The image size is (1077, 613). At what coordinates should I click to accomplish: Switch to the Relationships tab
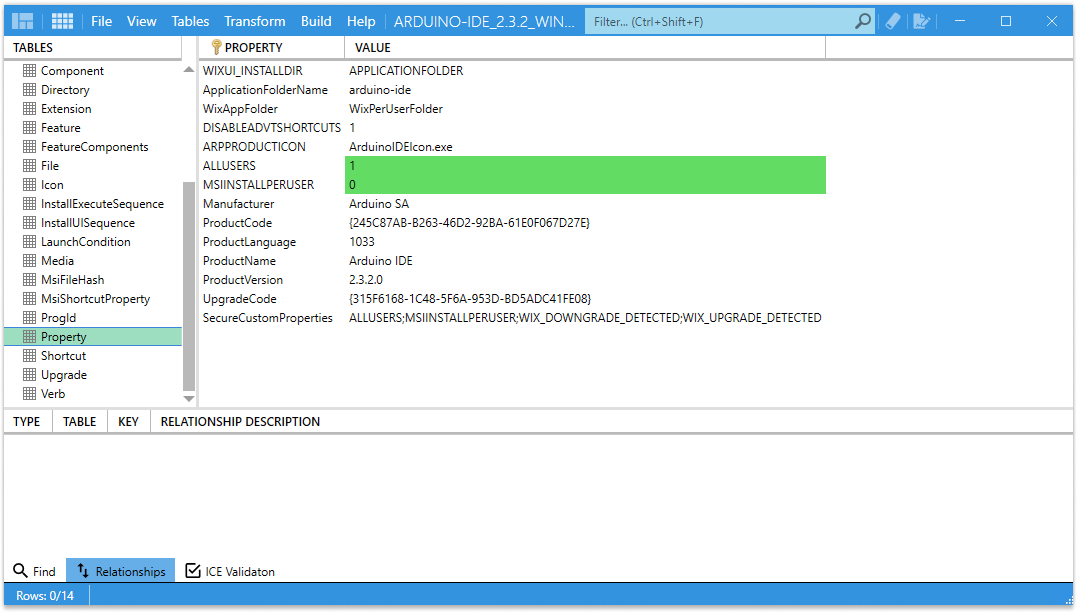[x=121, y=571]
